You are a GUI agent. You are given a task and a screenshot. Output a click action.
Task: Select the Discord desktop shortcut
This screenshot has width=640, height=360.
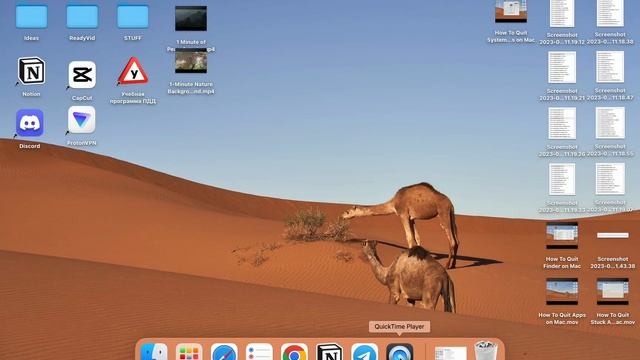30,123
